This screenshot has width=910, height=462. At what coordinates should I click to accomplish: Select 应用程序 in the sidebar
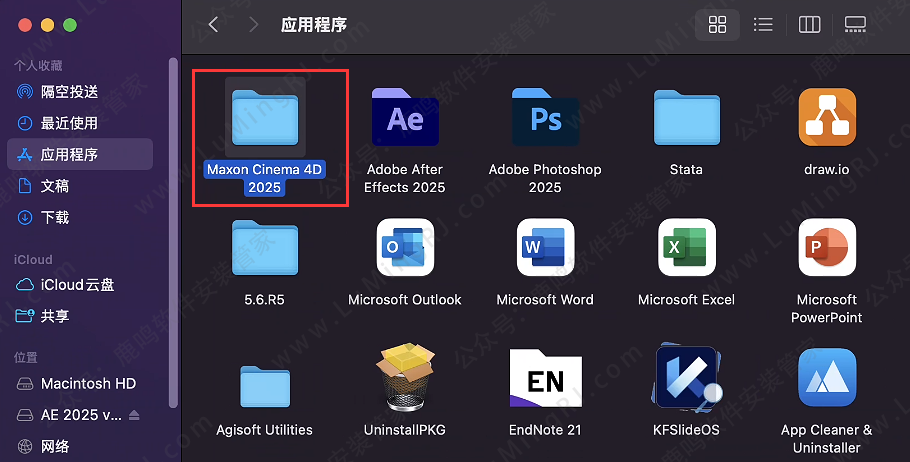80,154
